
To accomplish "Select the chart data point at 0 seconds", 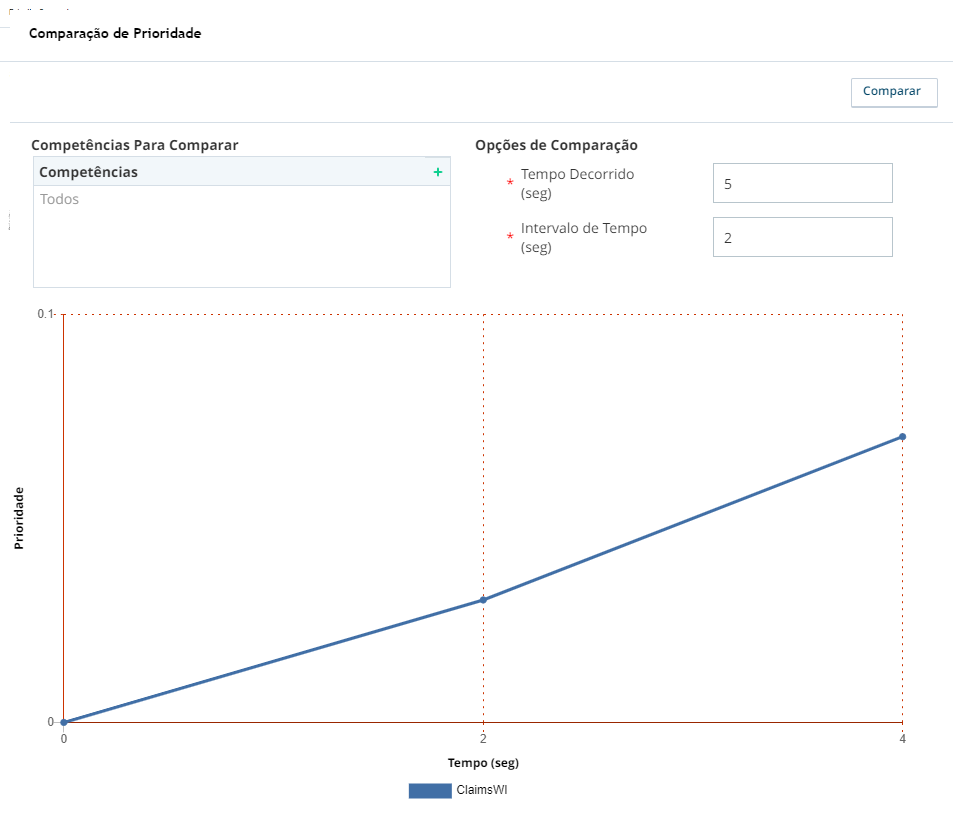I will (x=63, y=722).
